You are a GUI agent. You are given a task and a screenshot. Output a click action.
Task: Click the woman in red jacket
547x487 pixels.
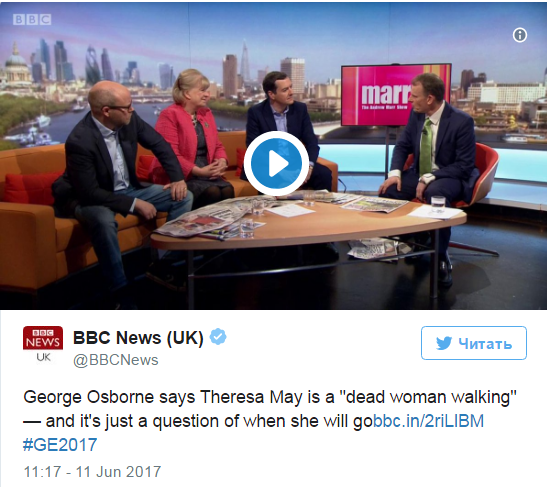pos(196,139)
